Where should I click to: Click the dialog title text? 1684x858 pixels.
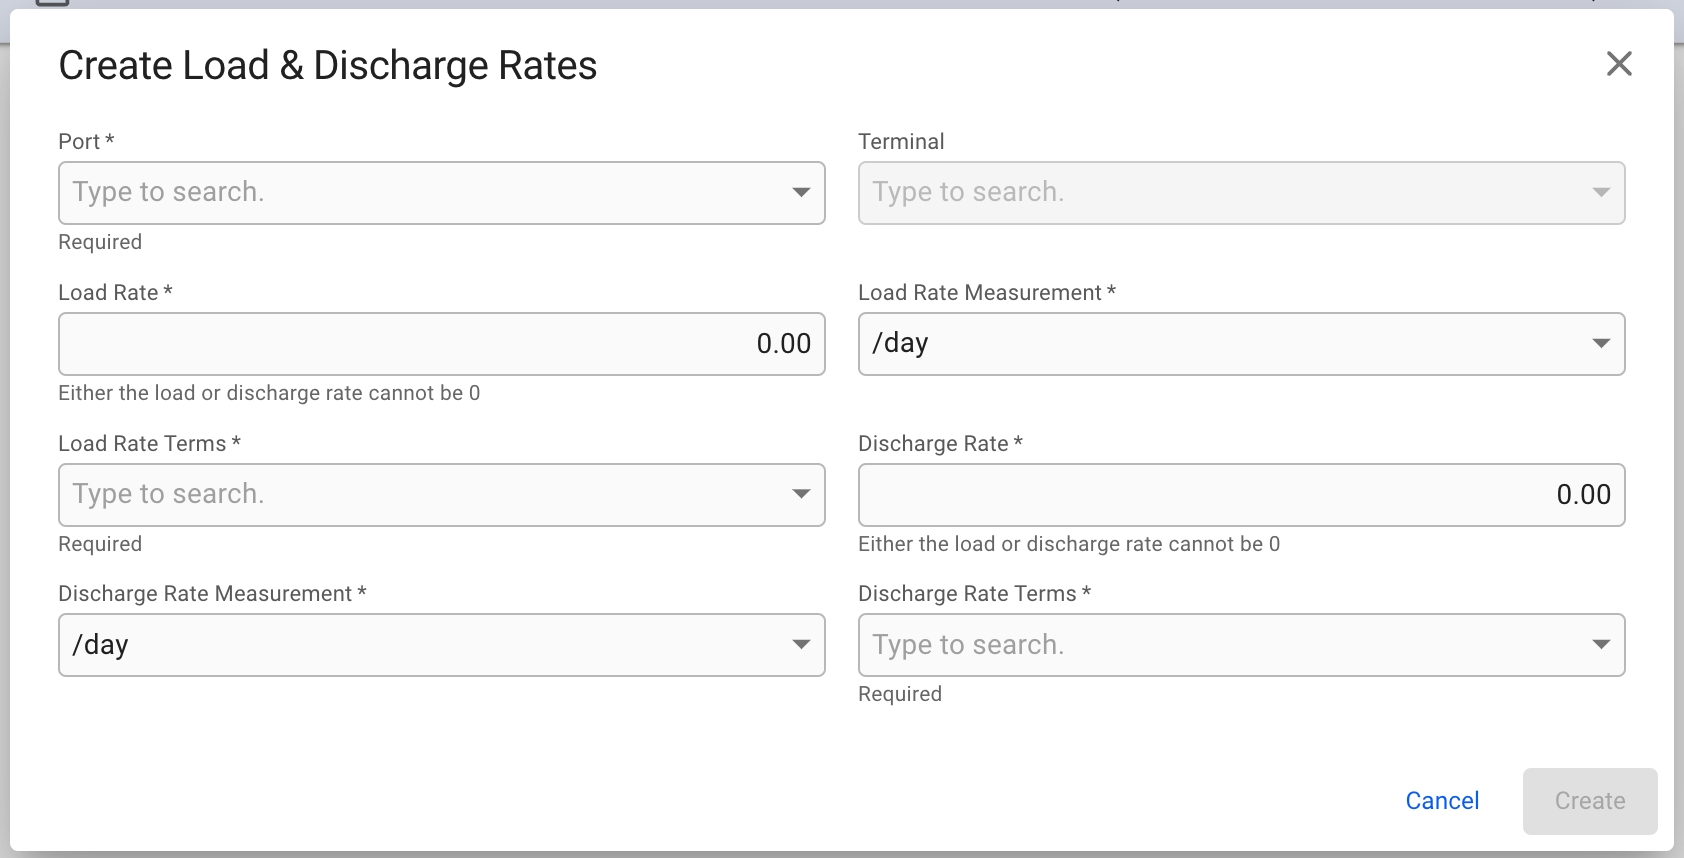click(x=328, y=66)
